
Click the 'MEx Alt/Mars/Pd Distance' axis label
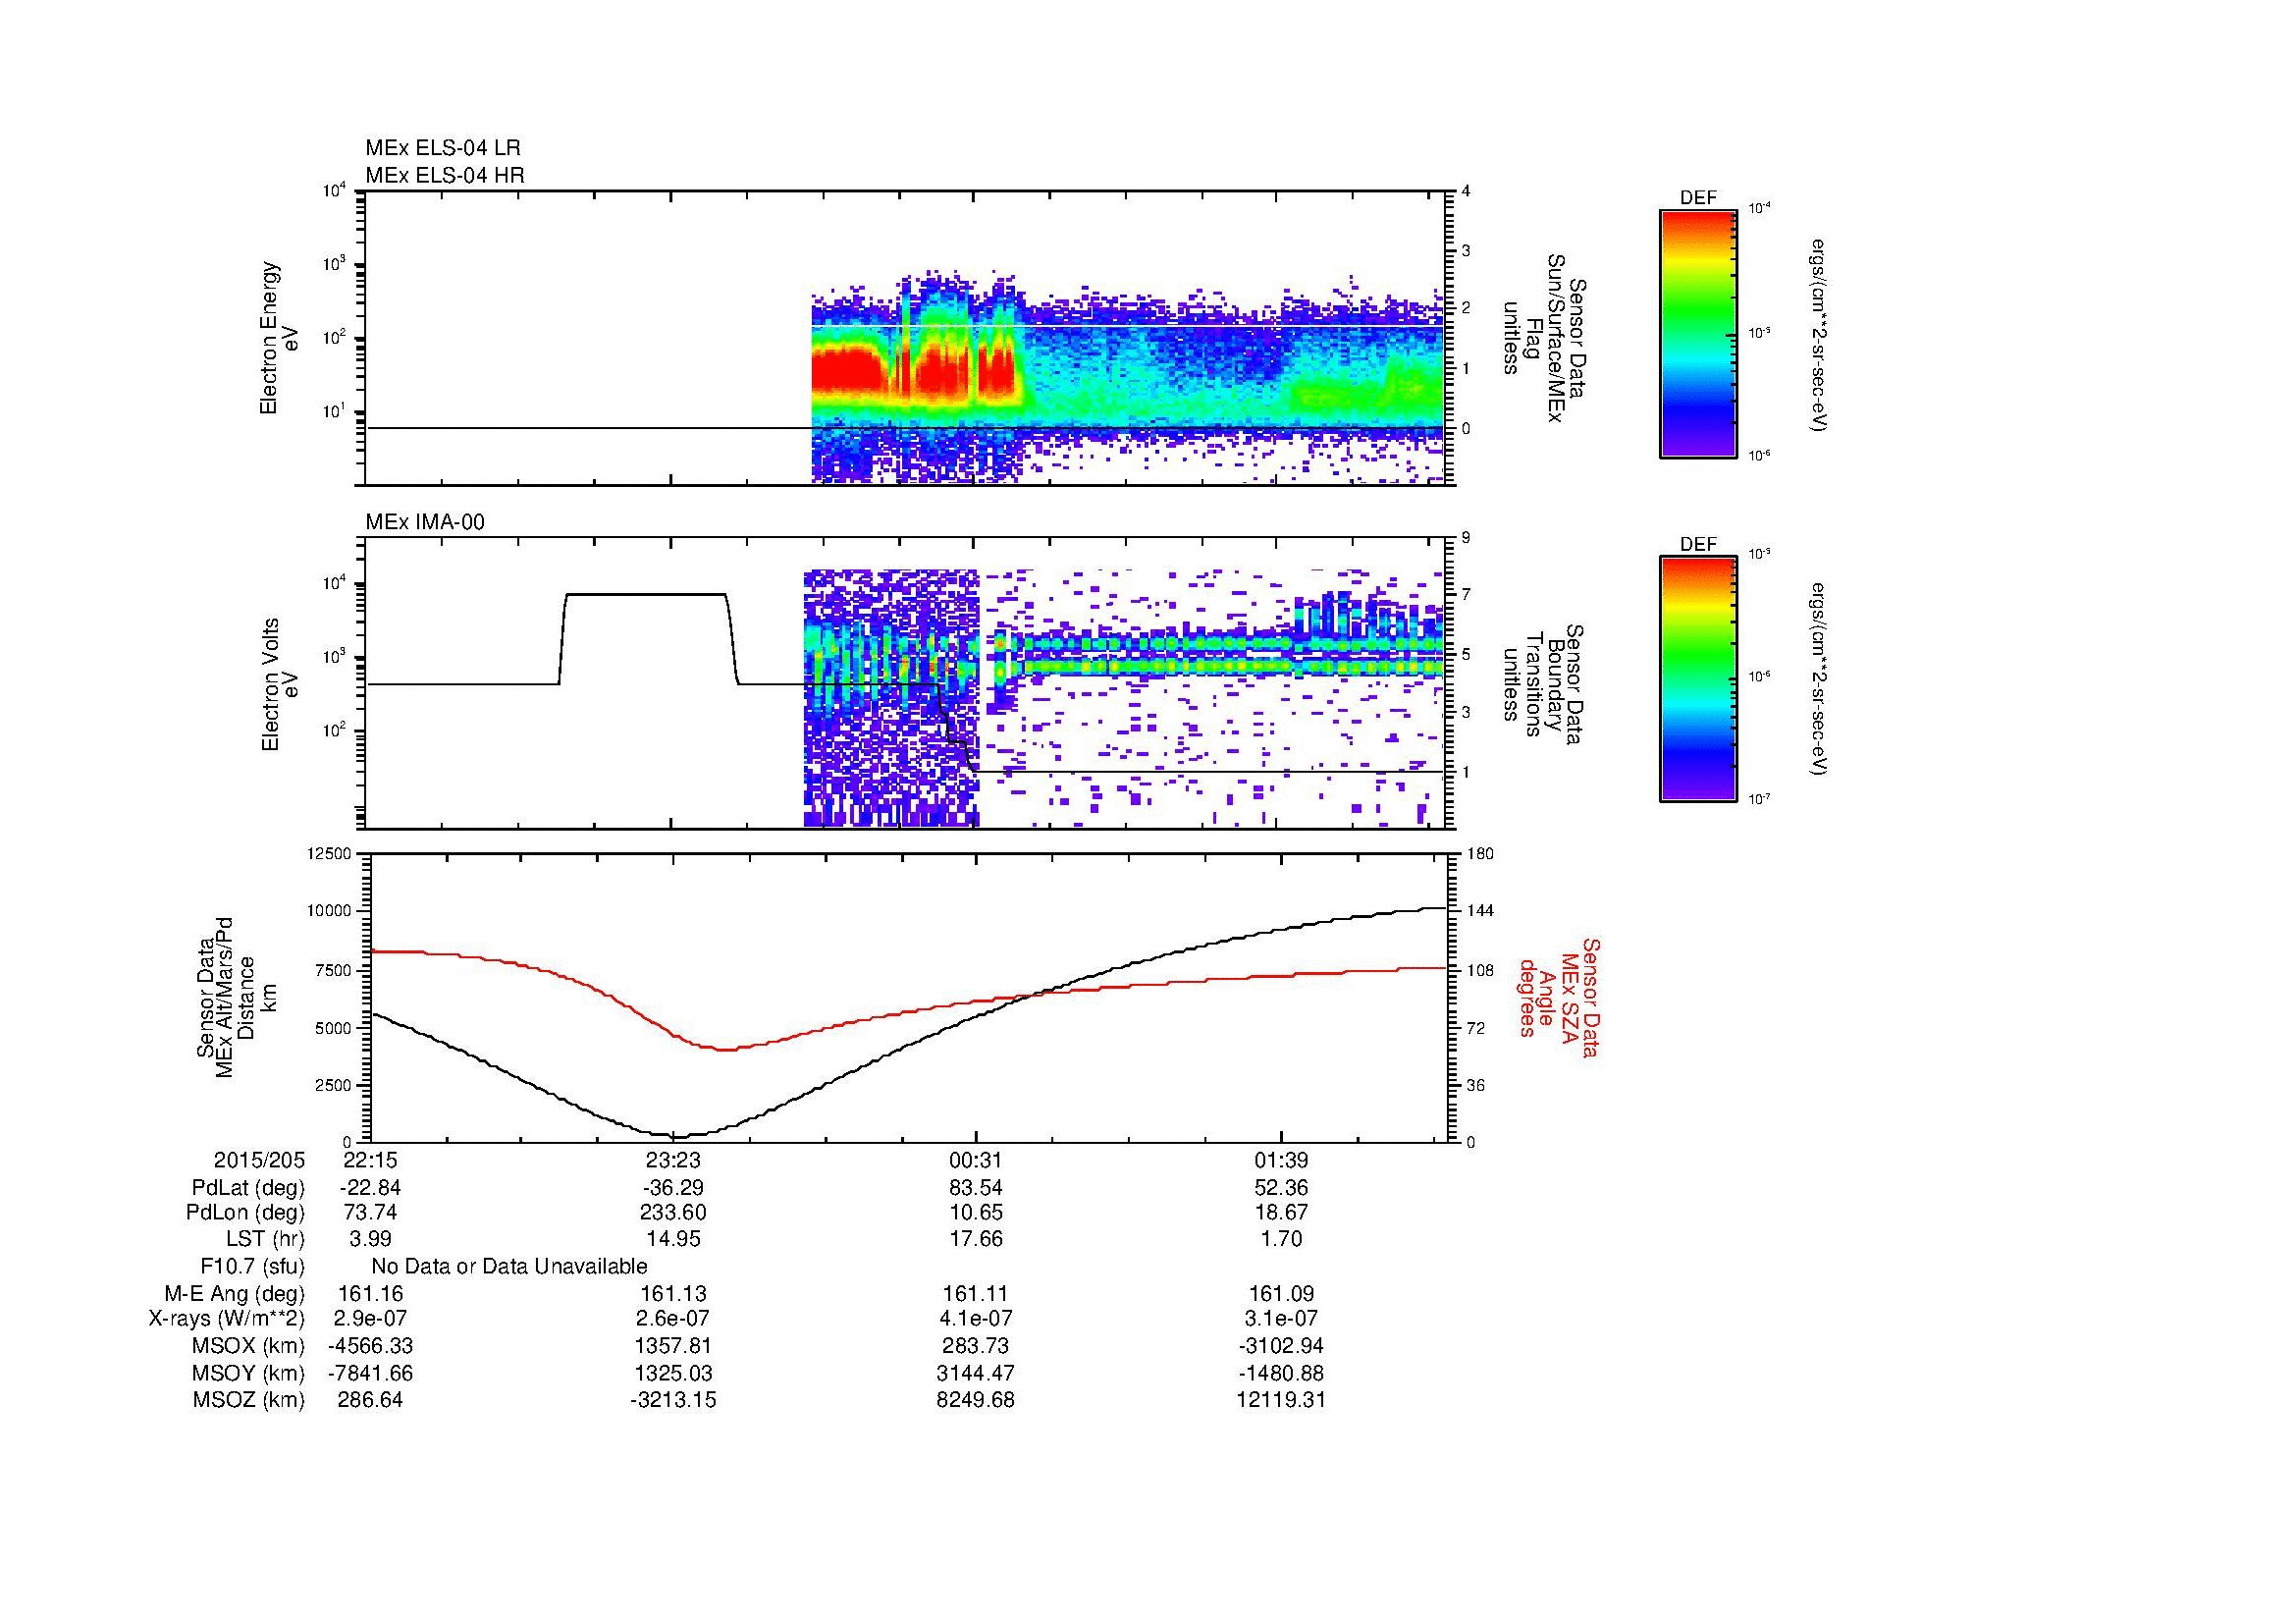click(x=235, y=996)
